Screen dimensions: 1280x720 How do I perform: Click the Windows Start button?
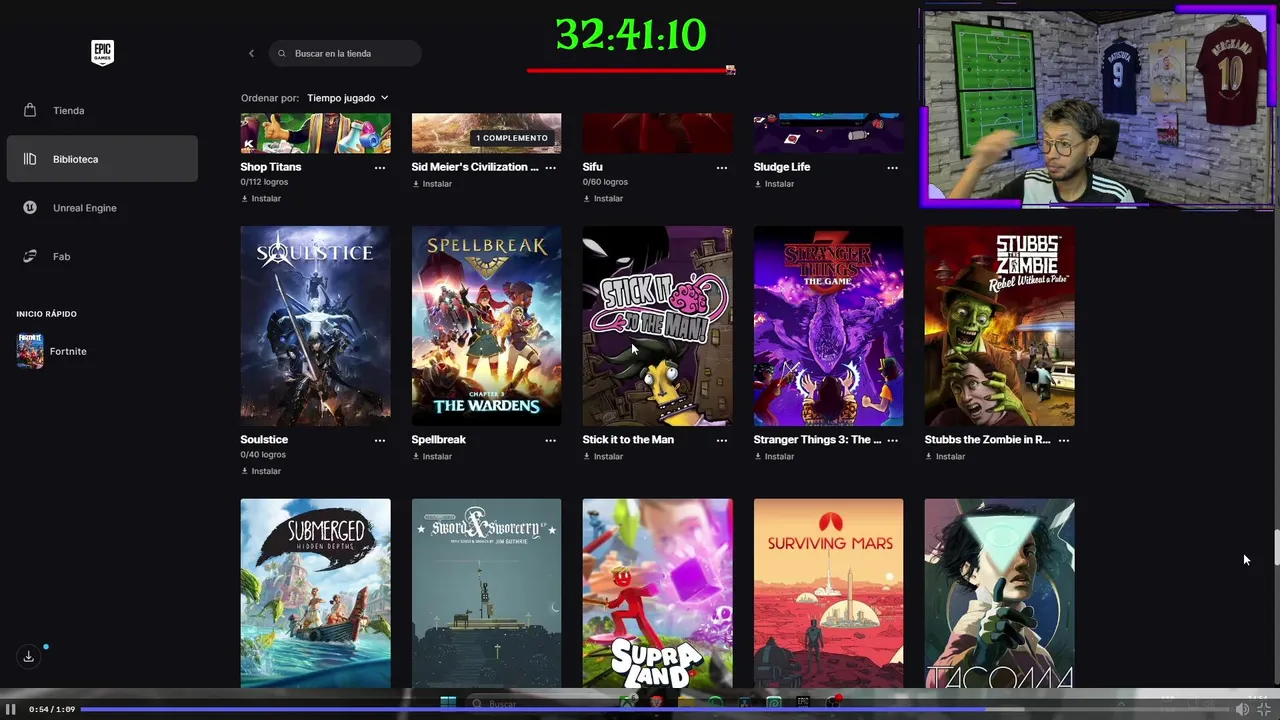pos(448,703)
